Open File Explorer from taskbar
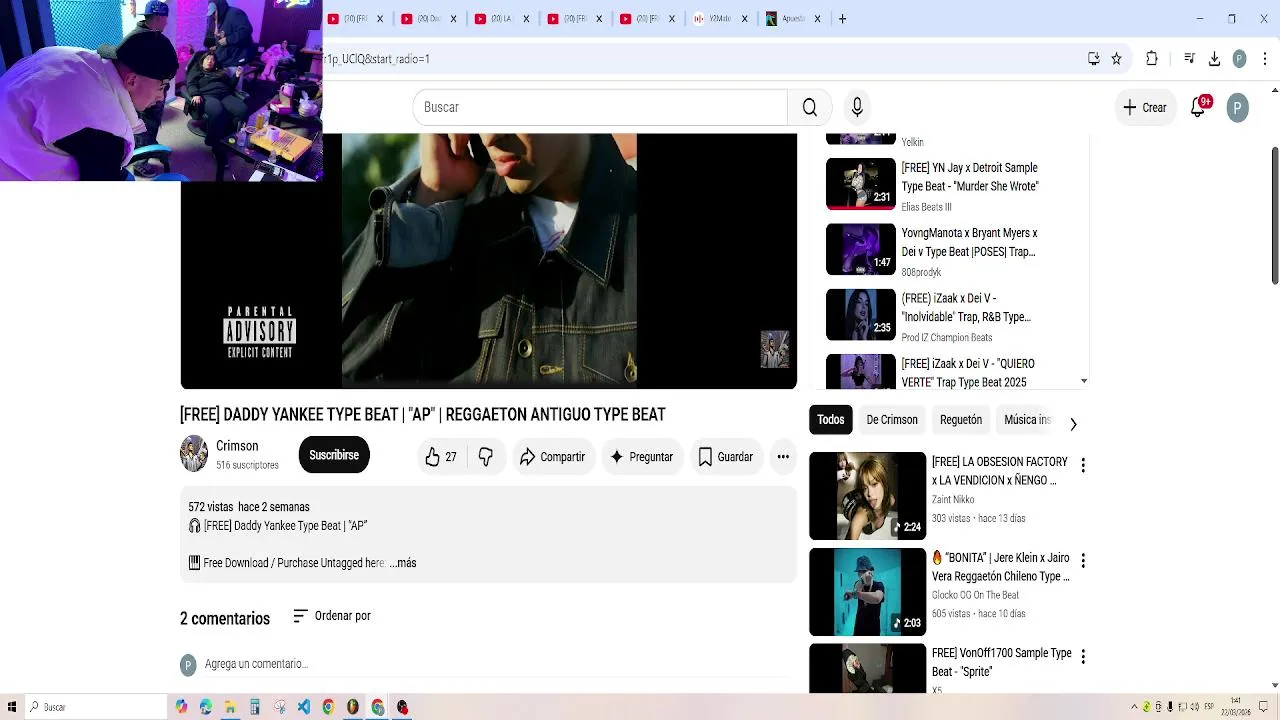The height and width of the screenshot is (720, 1280). tap(230, 707)
